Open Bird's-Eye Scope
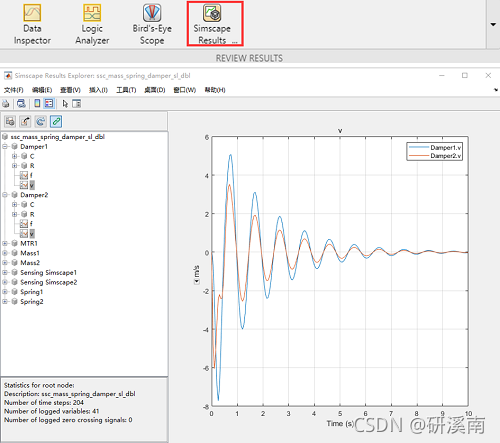This screenshot has height=443, width=500. [x=152, y=24]
